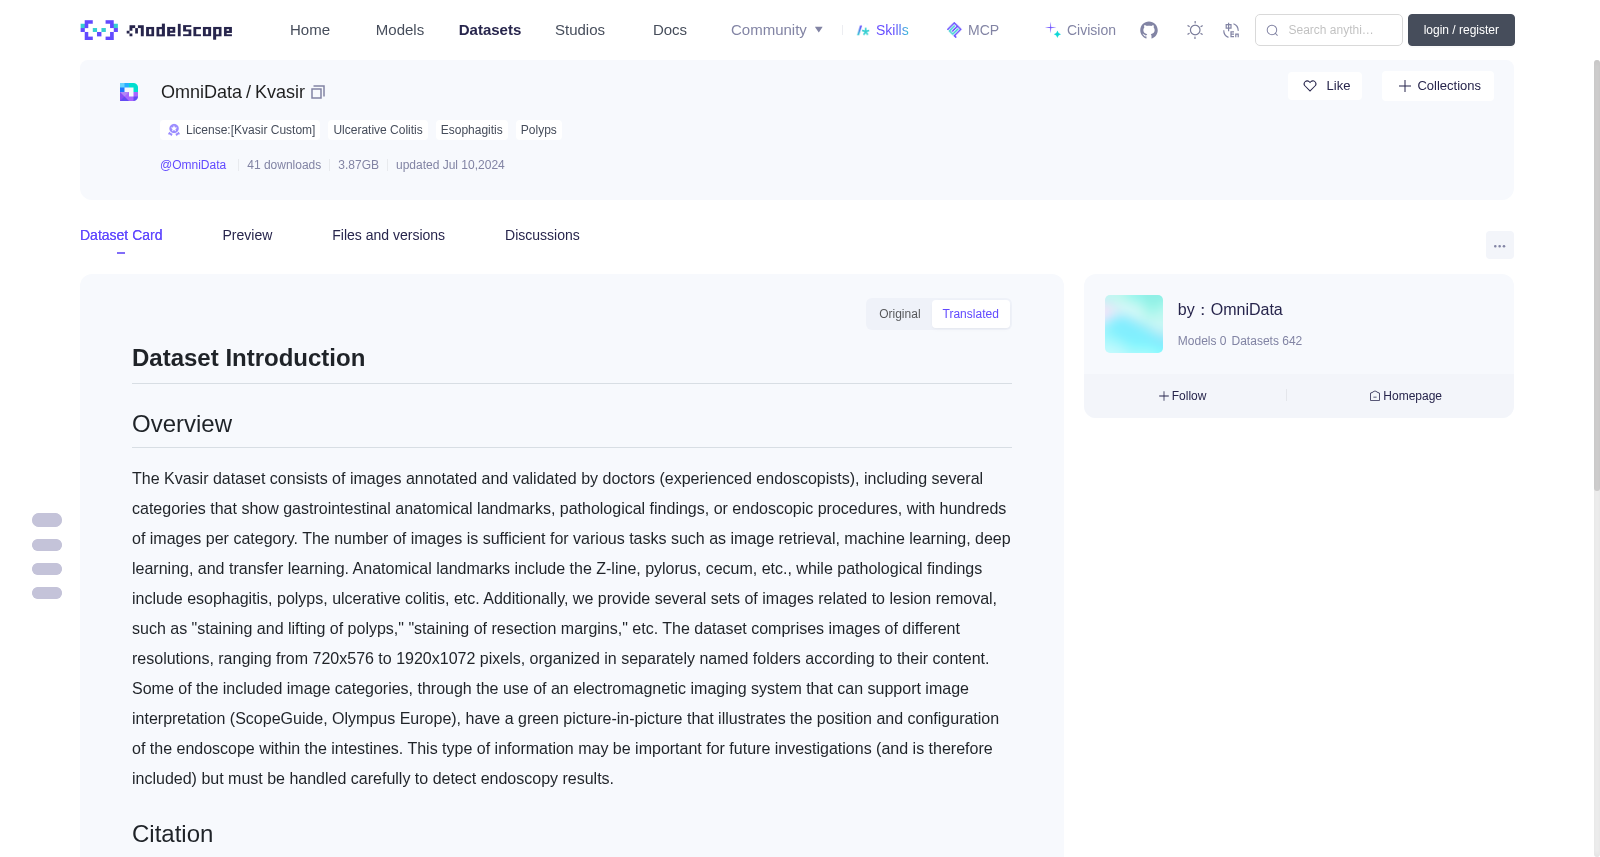Open the Datasets section
Viewport: 1600px width, 857px height.
click(x=490, y=30)
